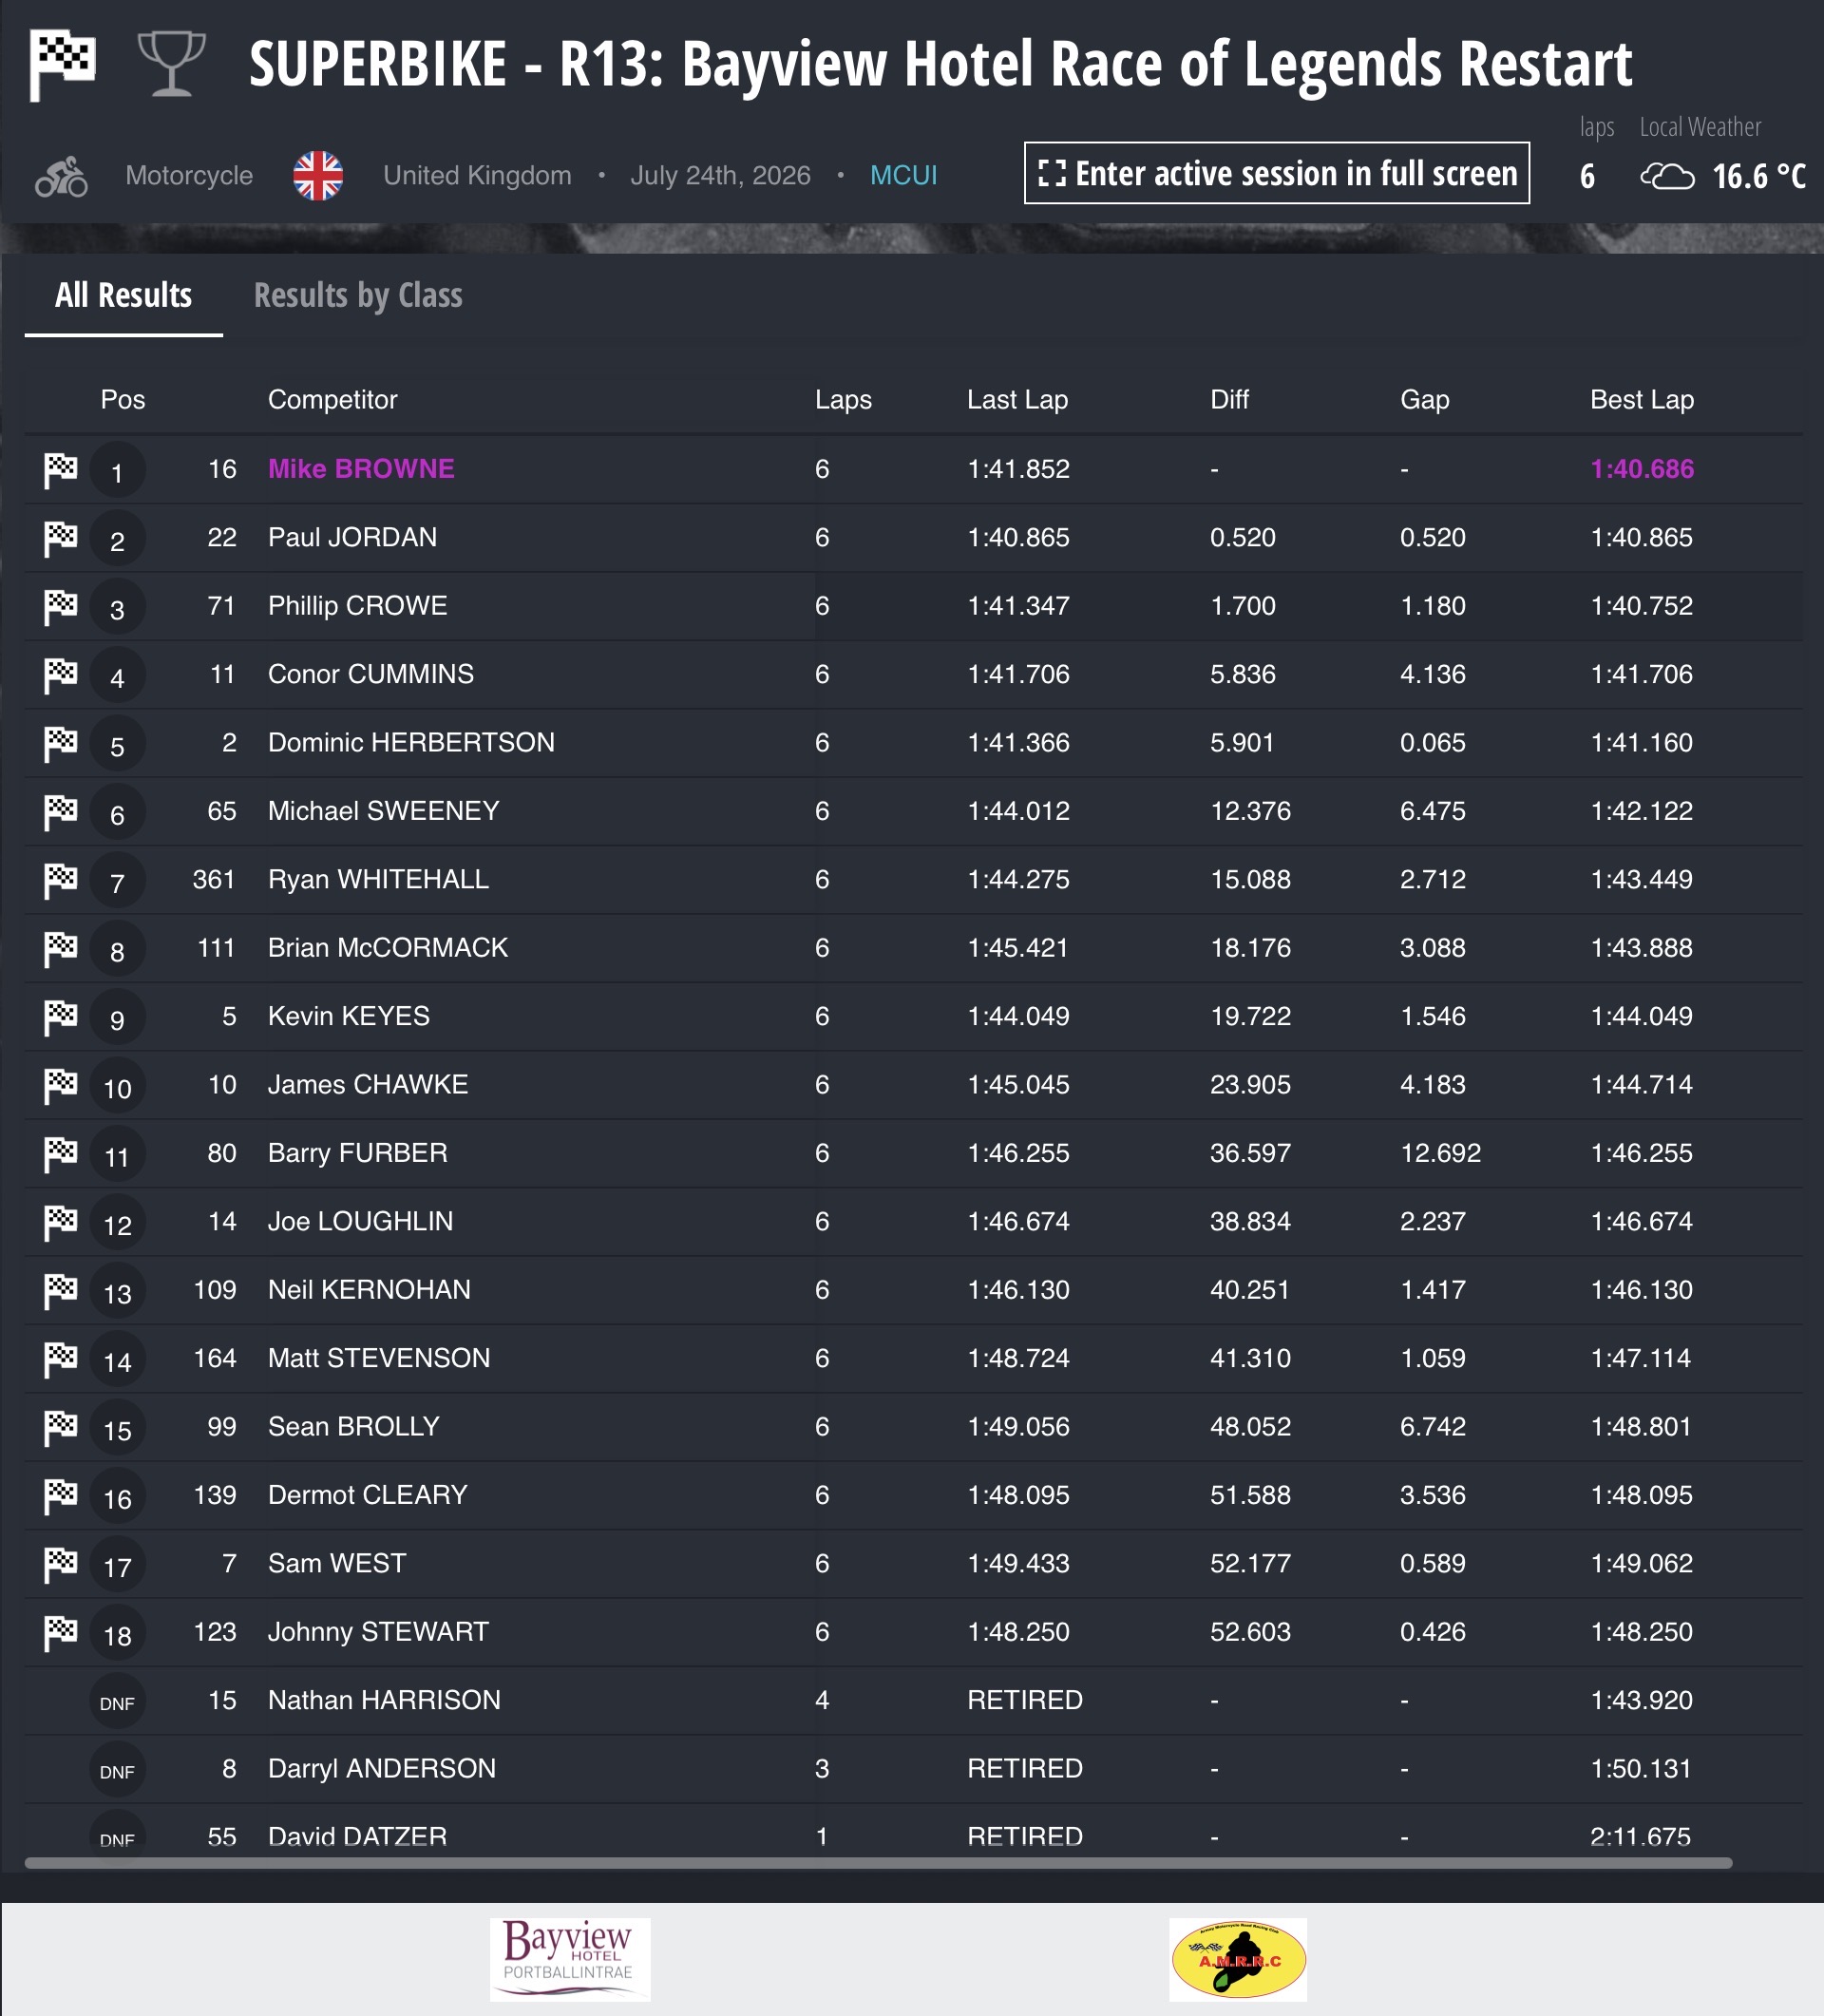This screenshot has width=1824, height=2016.
Task: Open the Bayview Hotel sponsor logo
Action: 570,1959
